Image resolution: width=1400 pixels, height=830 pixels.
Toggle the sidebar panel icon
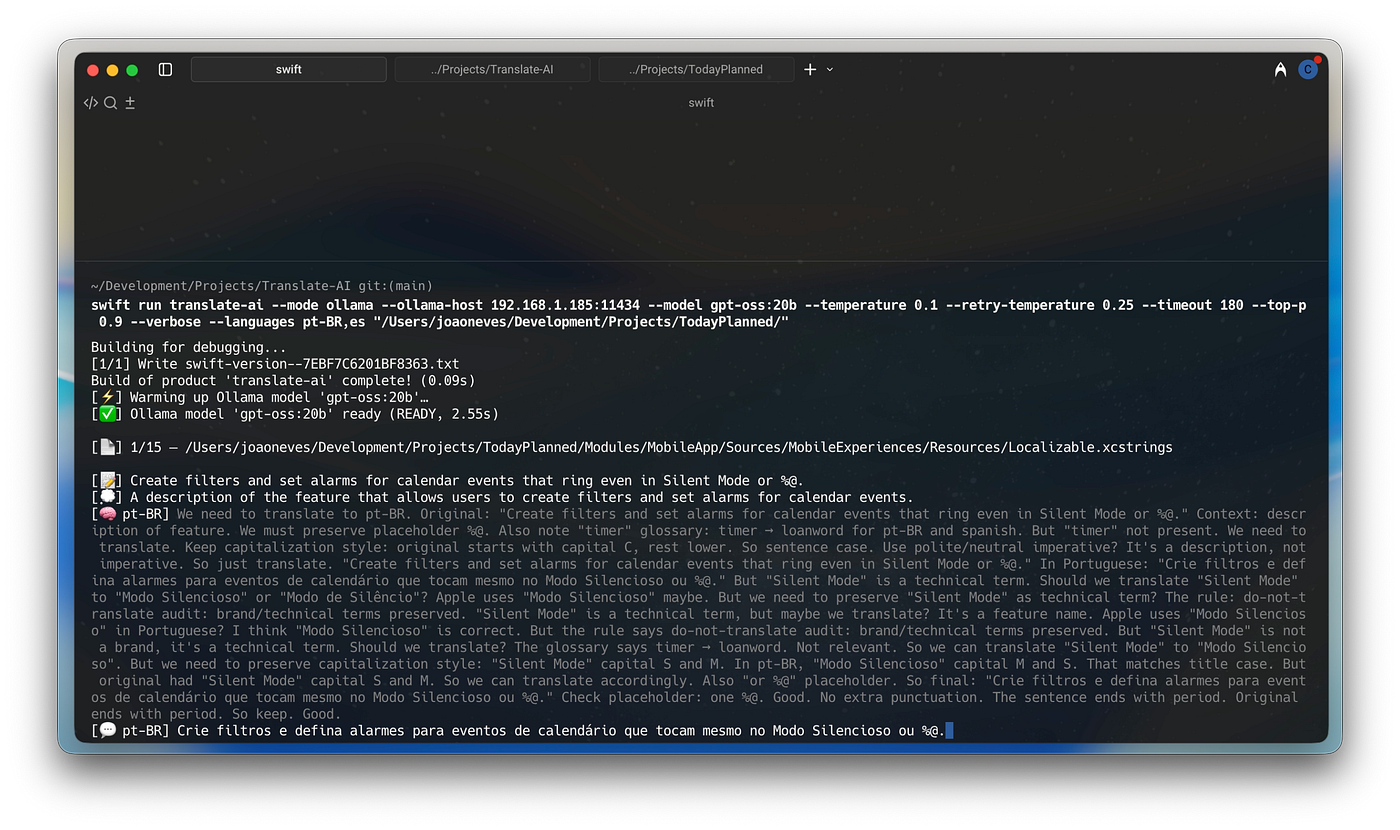coord(166,70)
